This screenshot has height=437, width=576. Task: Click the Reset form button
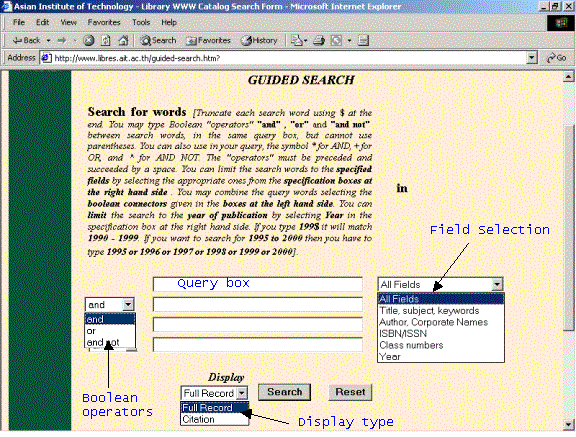[x=350, y=392]
